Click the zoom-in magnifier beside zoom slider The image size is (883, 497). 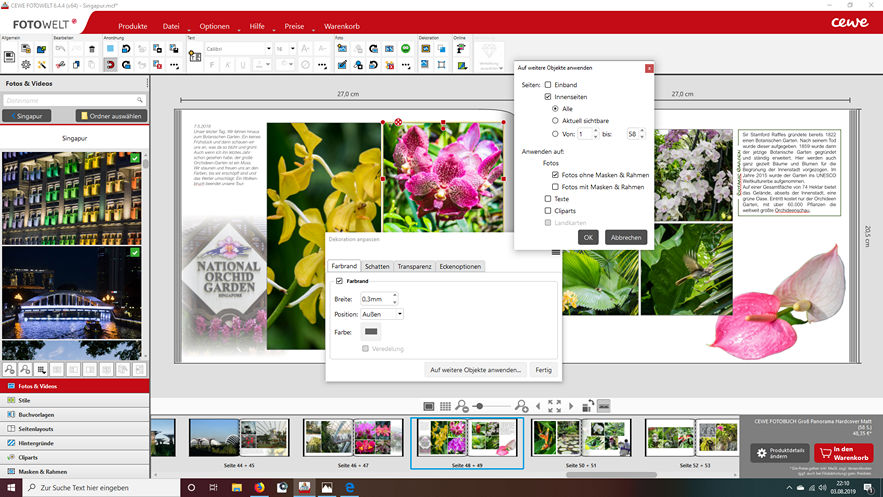pos(521,407)
